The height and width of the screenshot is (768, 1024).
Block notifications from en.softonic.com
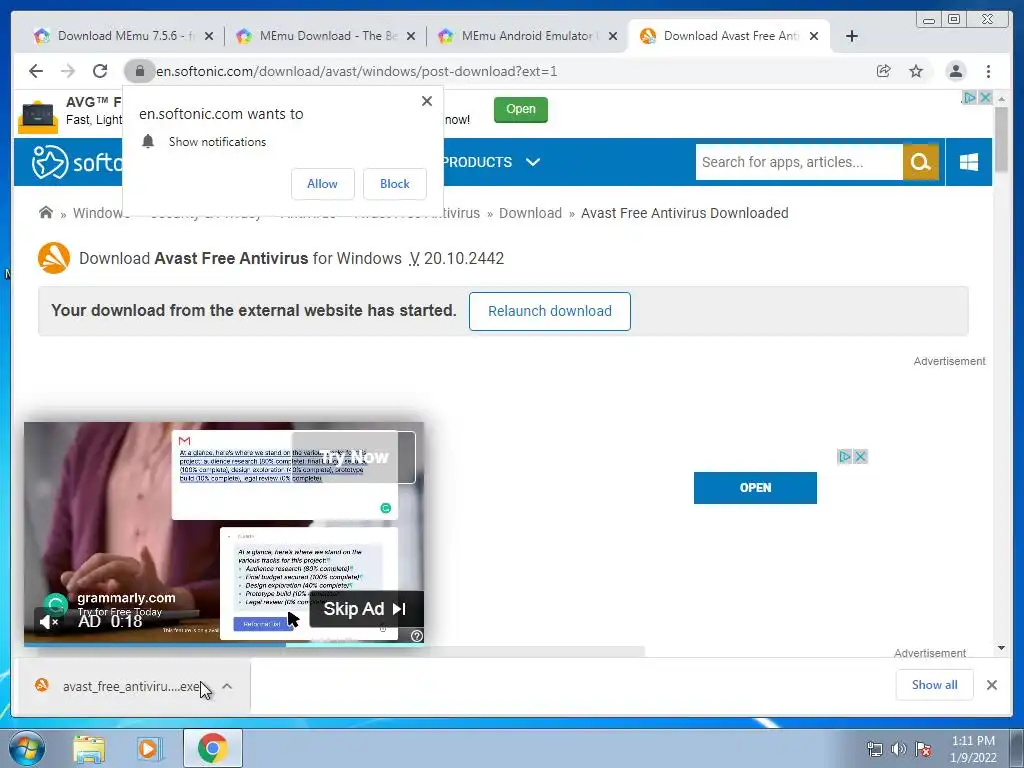pyautogui.click(x=394, y=184)
